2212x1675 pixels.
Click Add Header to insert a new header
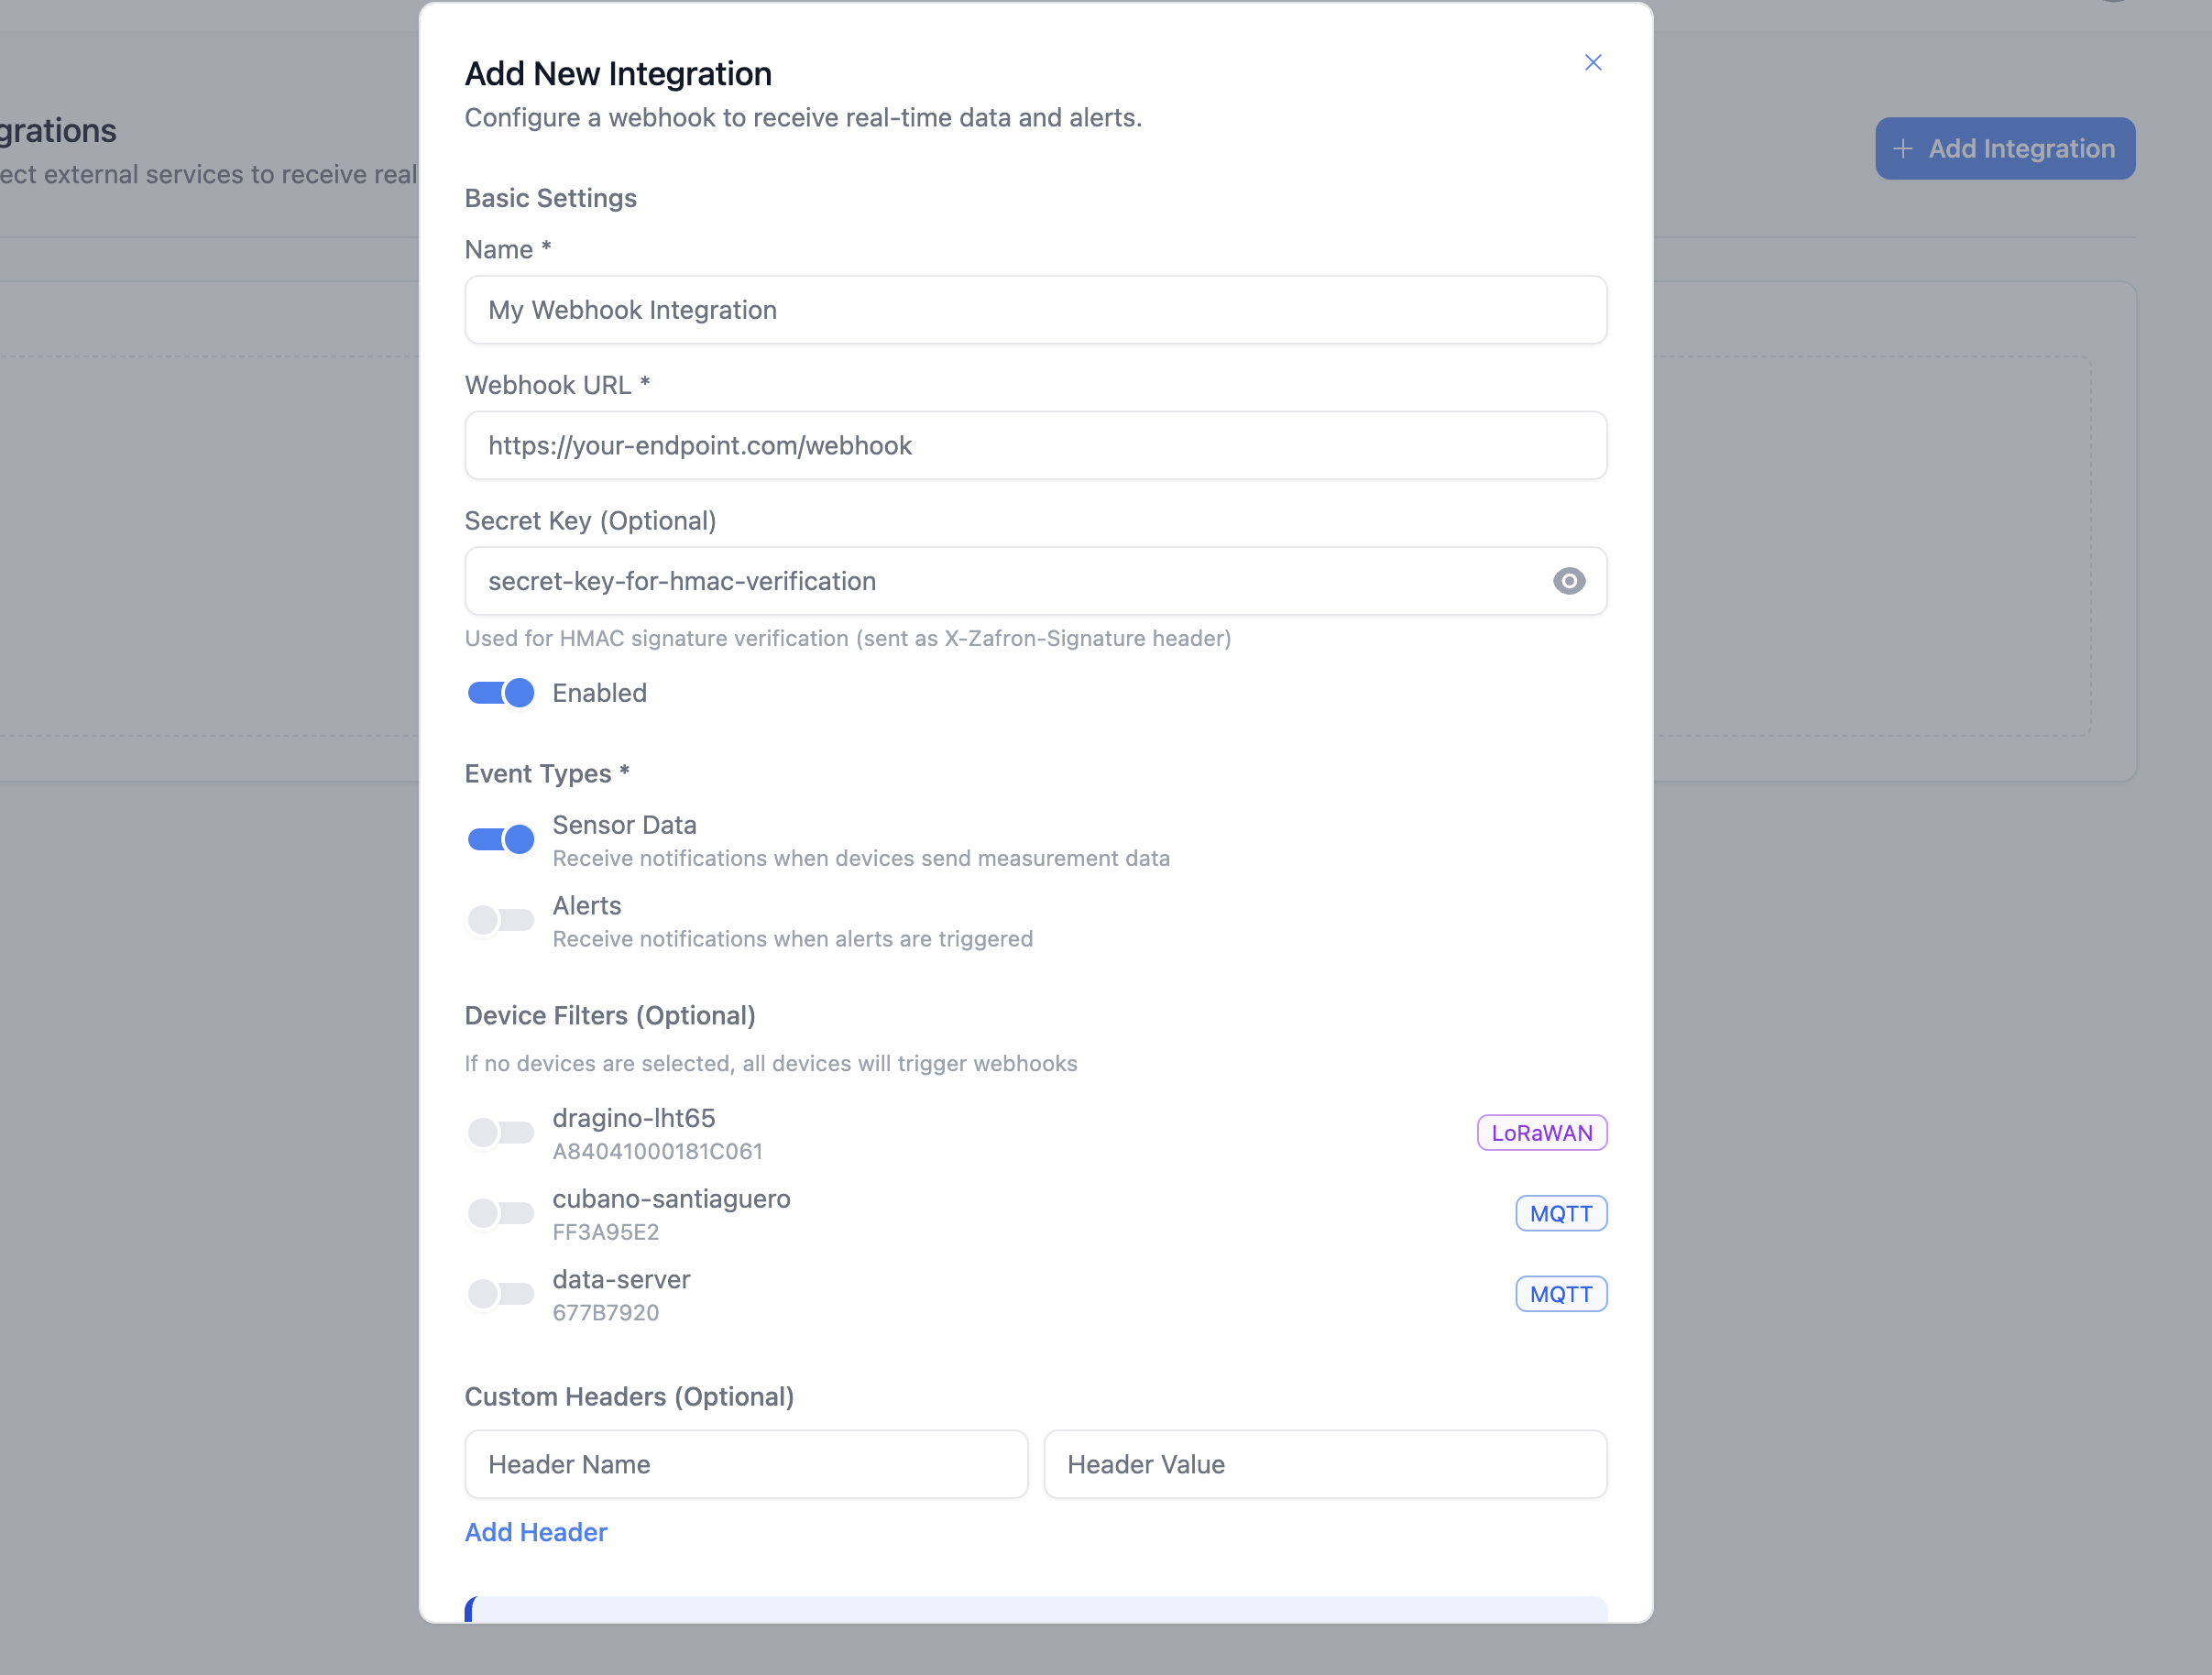pyautogui.click(x=535, y=1531)
